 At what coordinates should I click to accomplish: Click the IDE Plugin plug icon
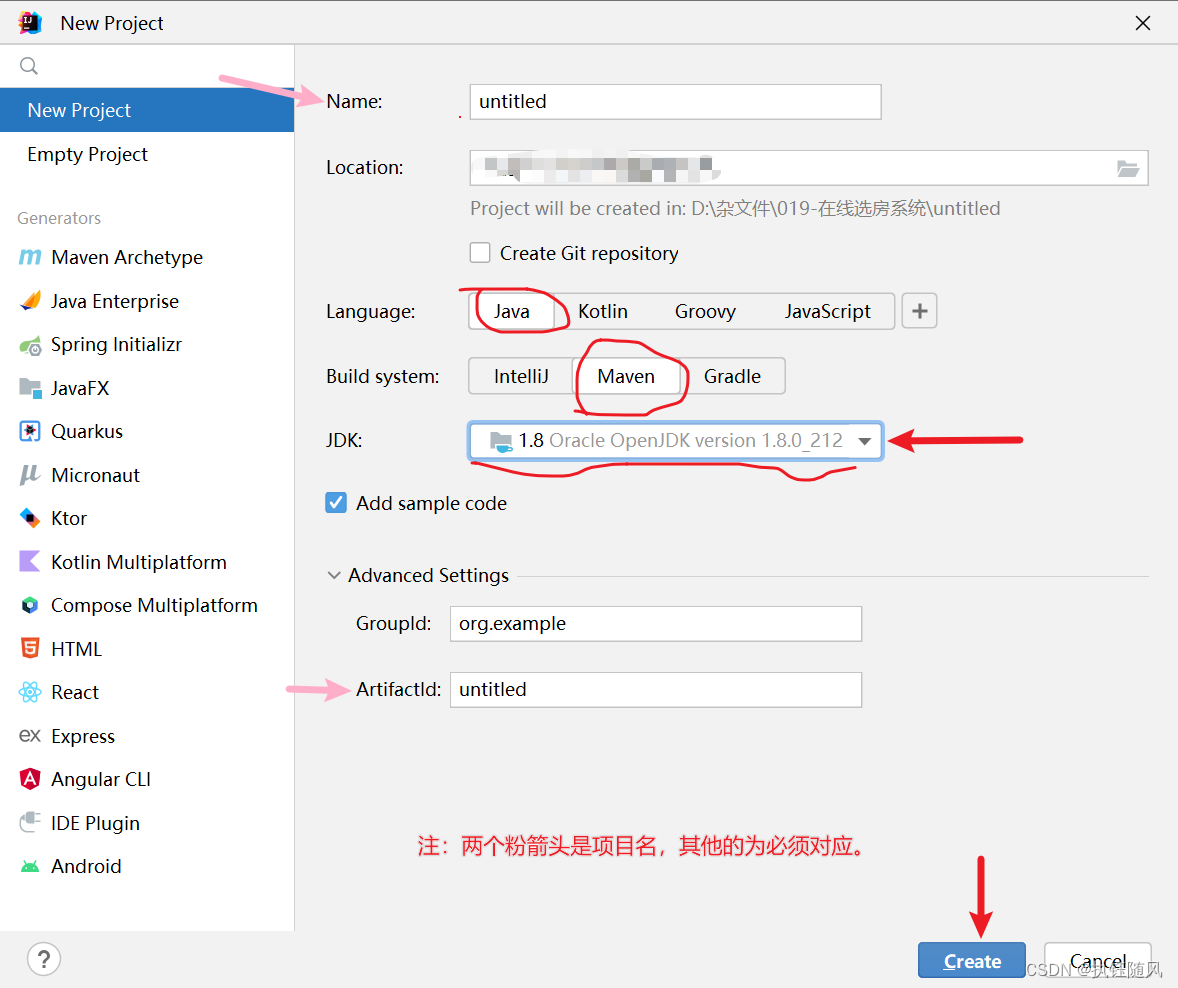(30, 823)
